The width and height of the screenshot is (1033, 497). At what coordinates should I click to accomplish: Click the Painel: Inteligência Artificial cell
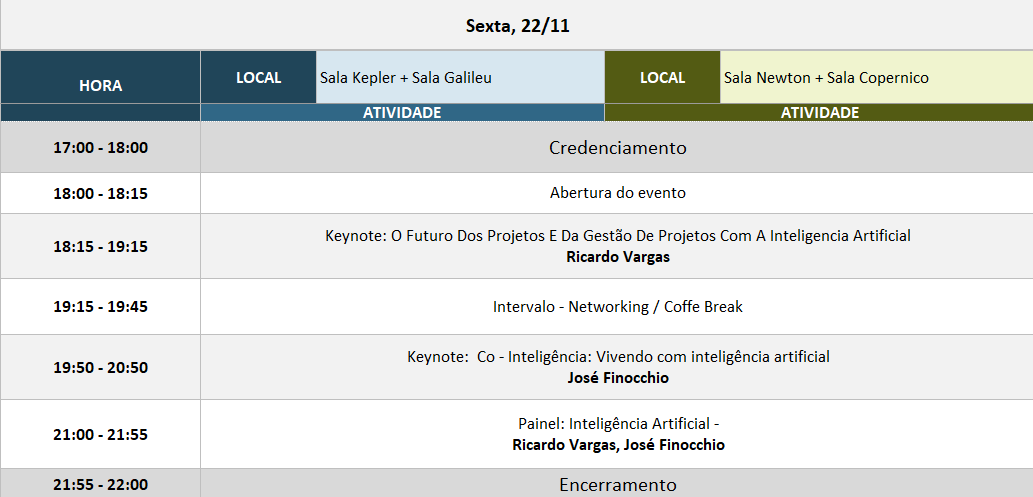point(617,434)
